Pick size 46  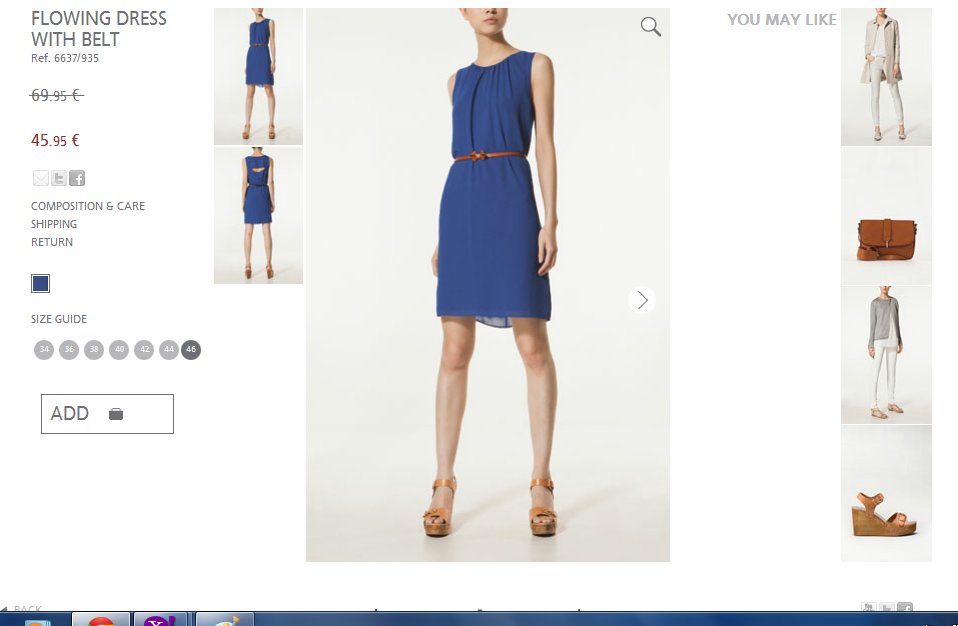click(x=191, y=350)
